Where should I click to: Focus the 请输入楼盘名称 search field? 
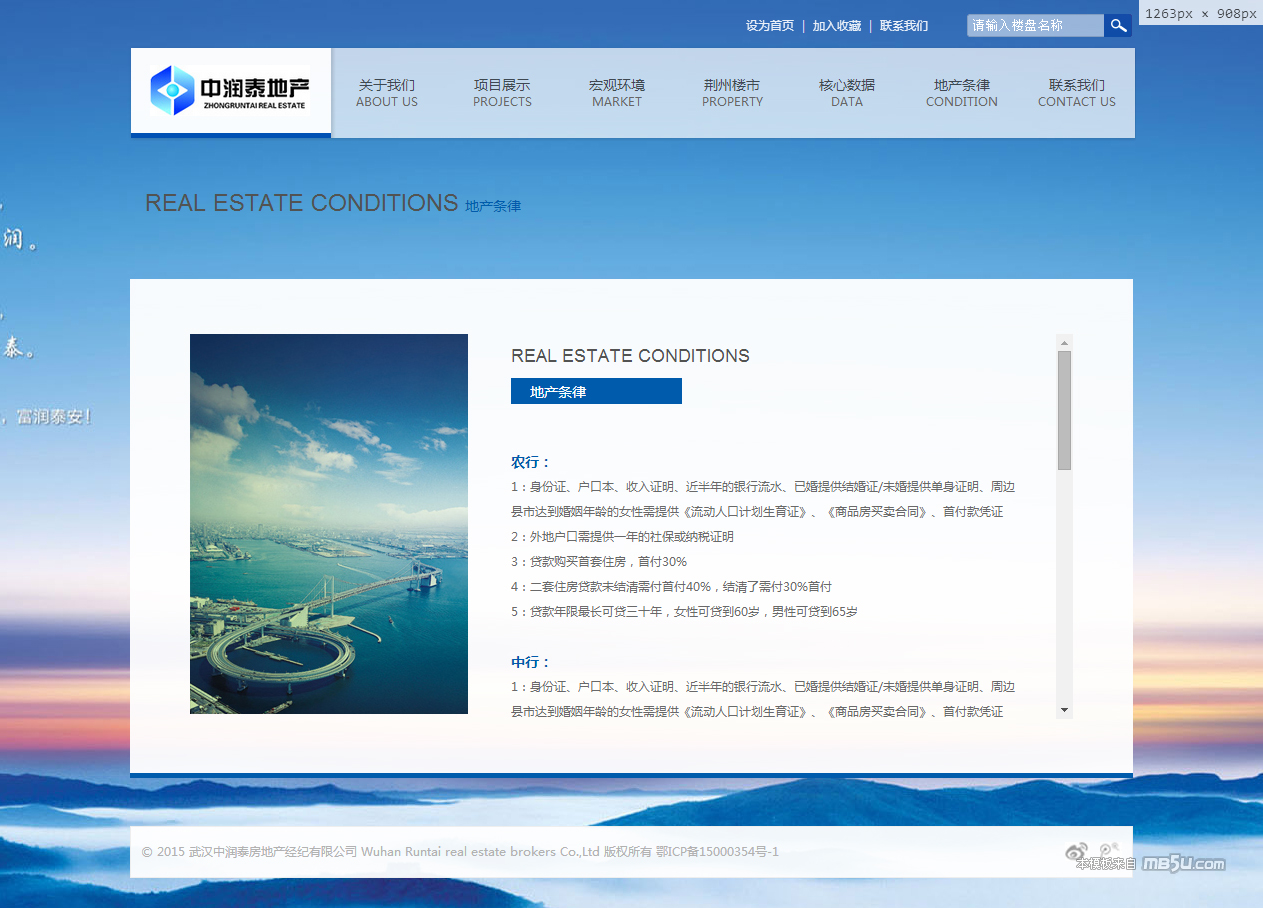pos(1035,26)
